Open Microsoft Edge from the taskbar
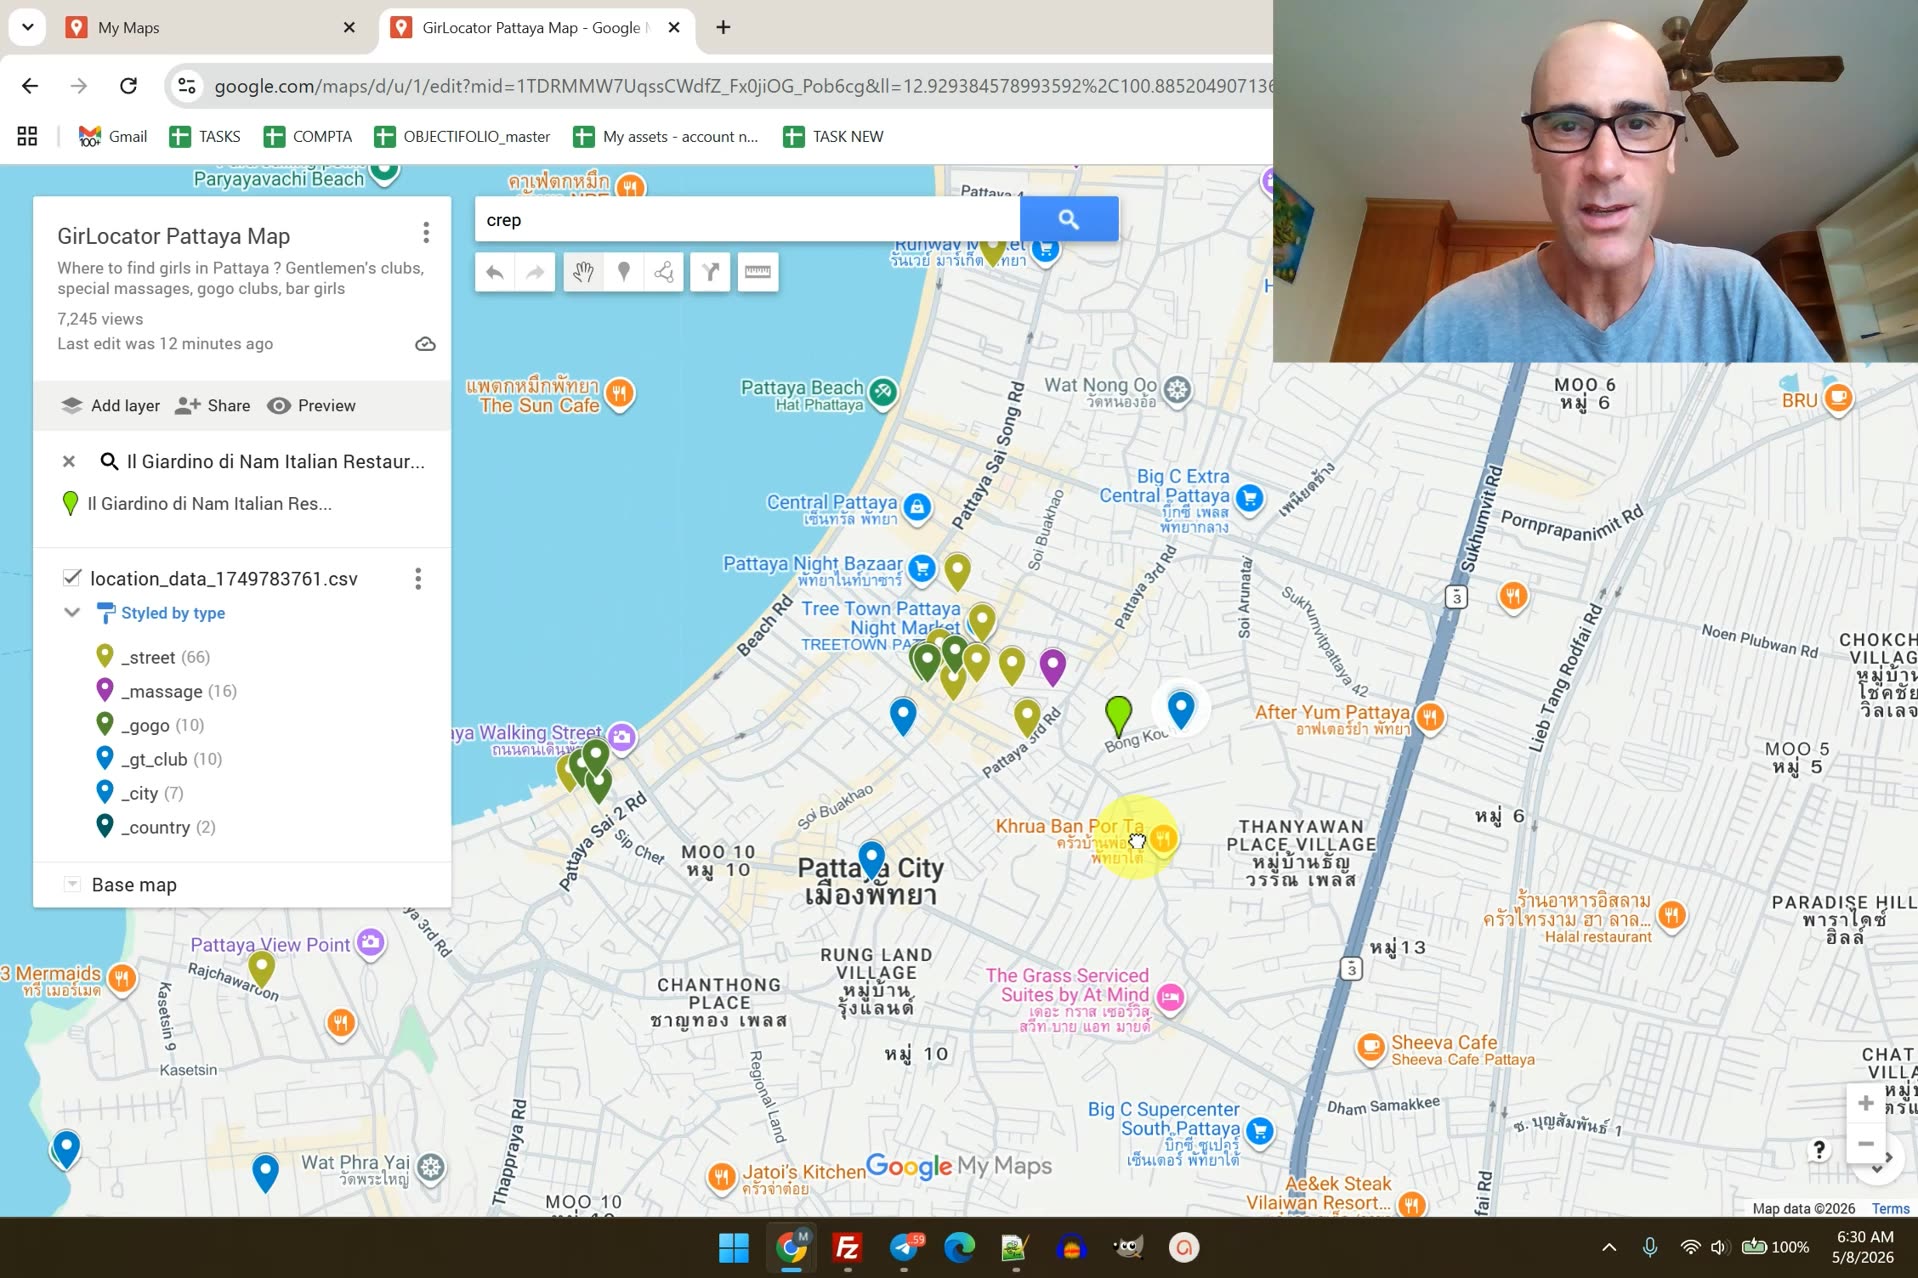The height and width of the screenshot is (1278, 1918). (x=960, y=1247)
